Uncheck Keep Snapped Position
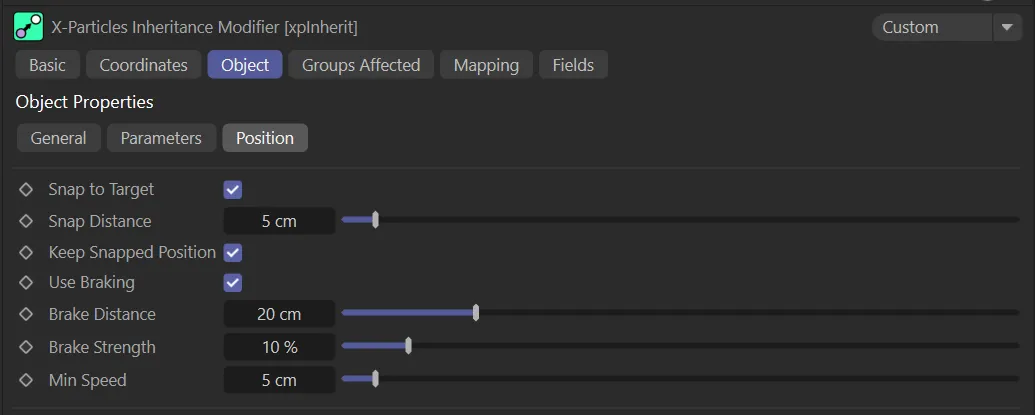This screenshot has width=1035, height=415. [233, 252]
